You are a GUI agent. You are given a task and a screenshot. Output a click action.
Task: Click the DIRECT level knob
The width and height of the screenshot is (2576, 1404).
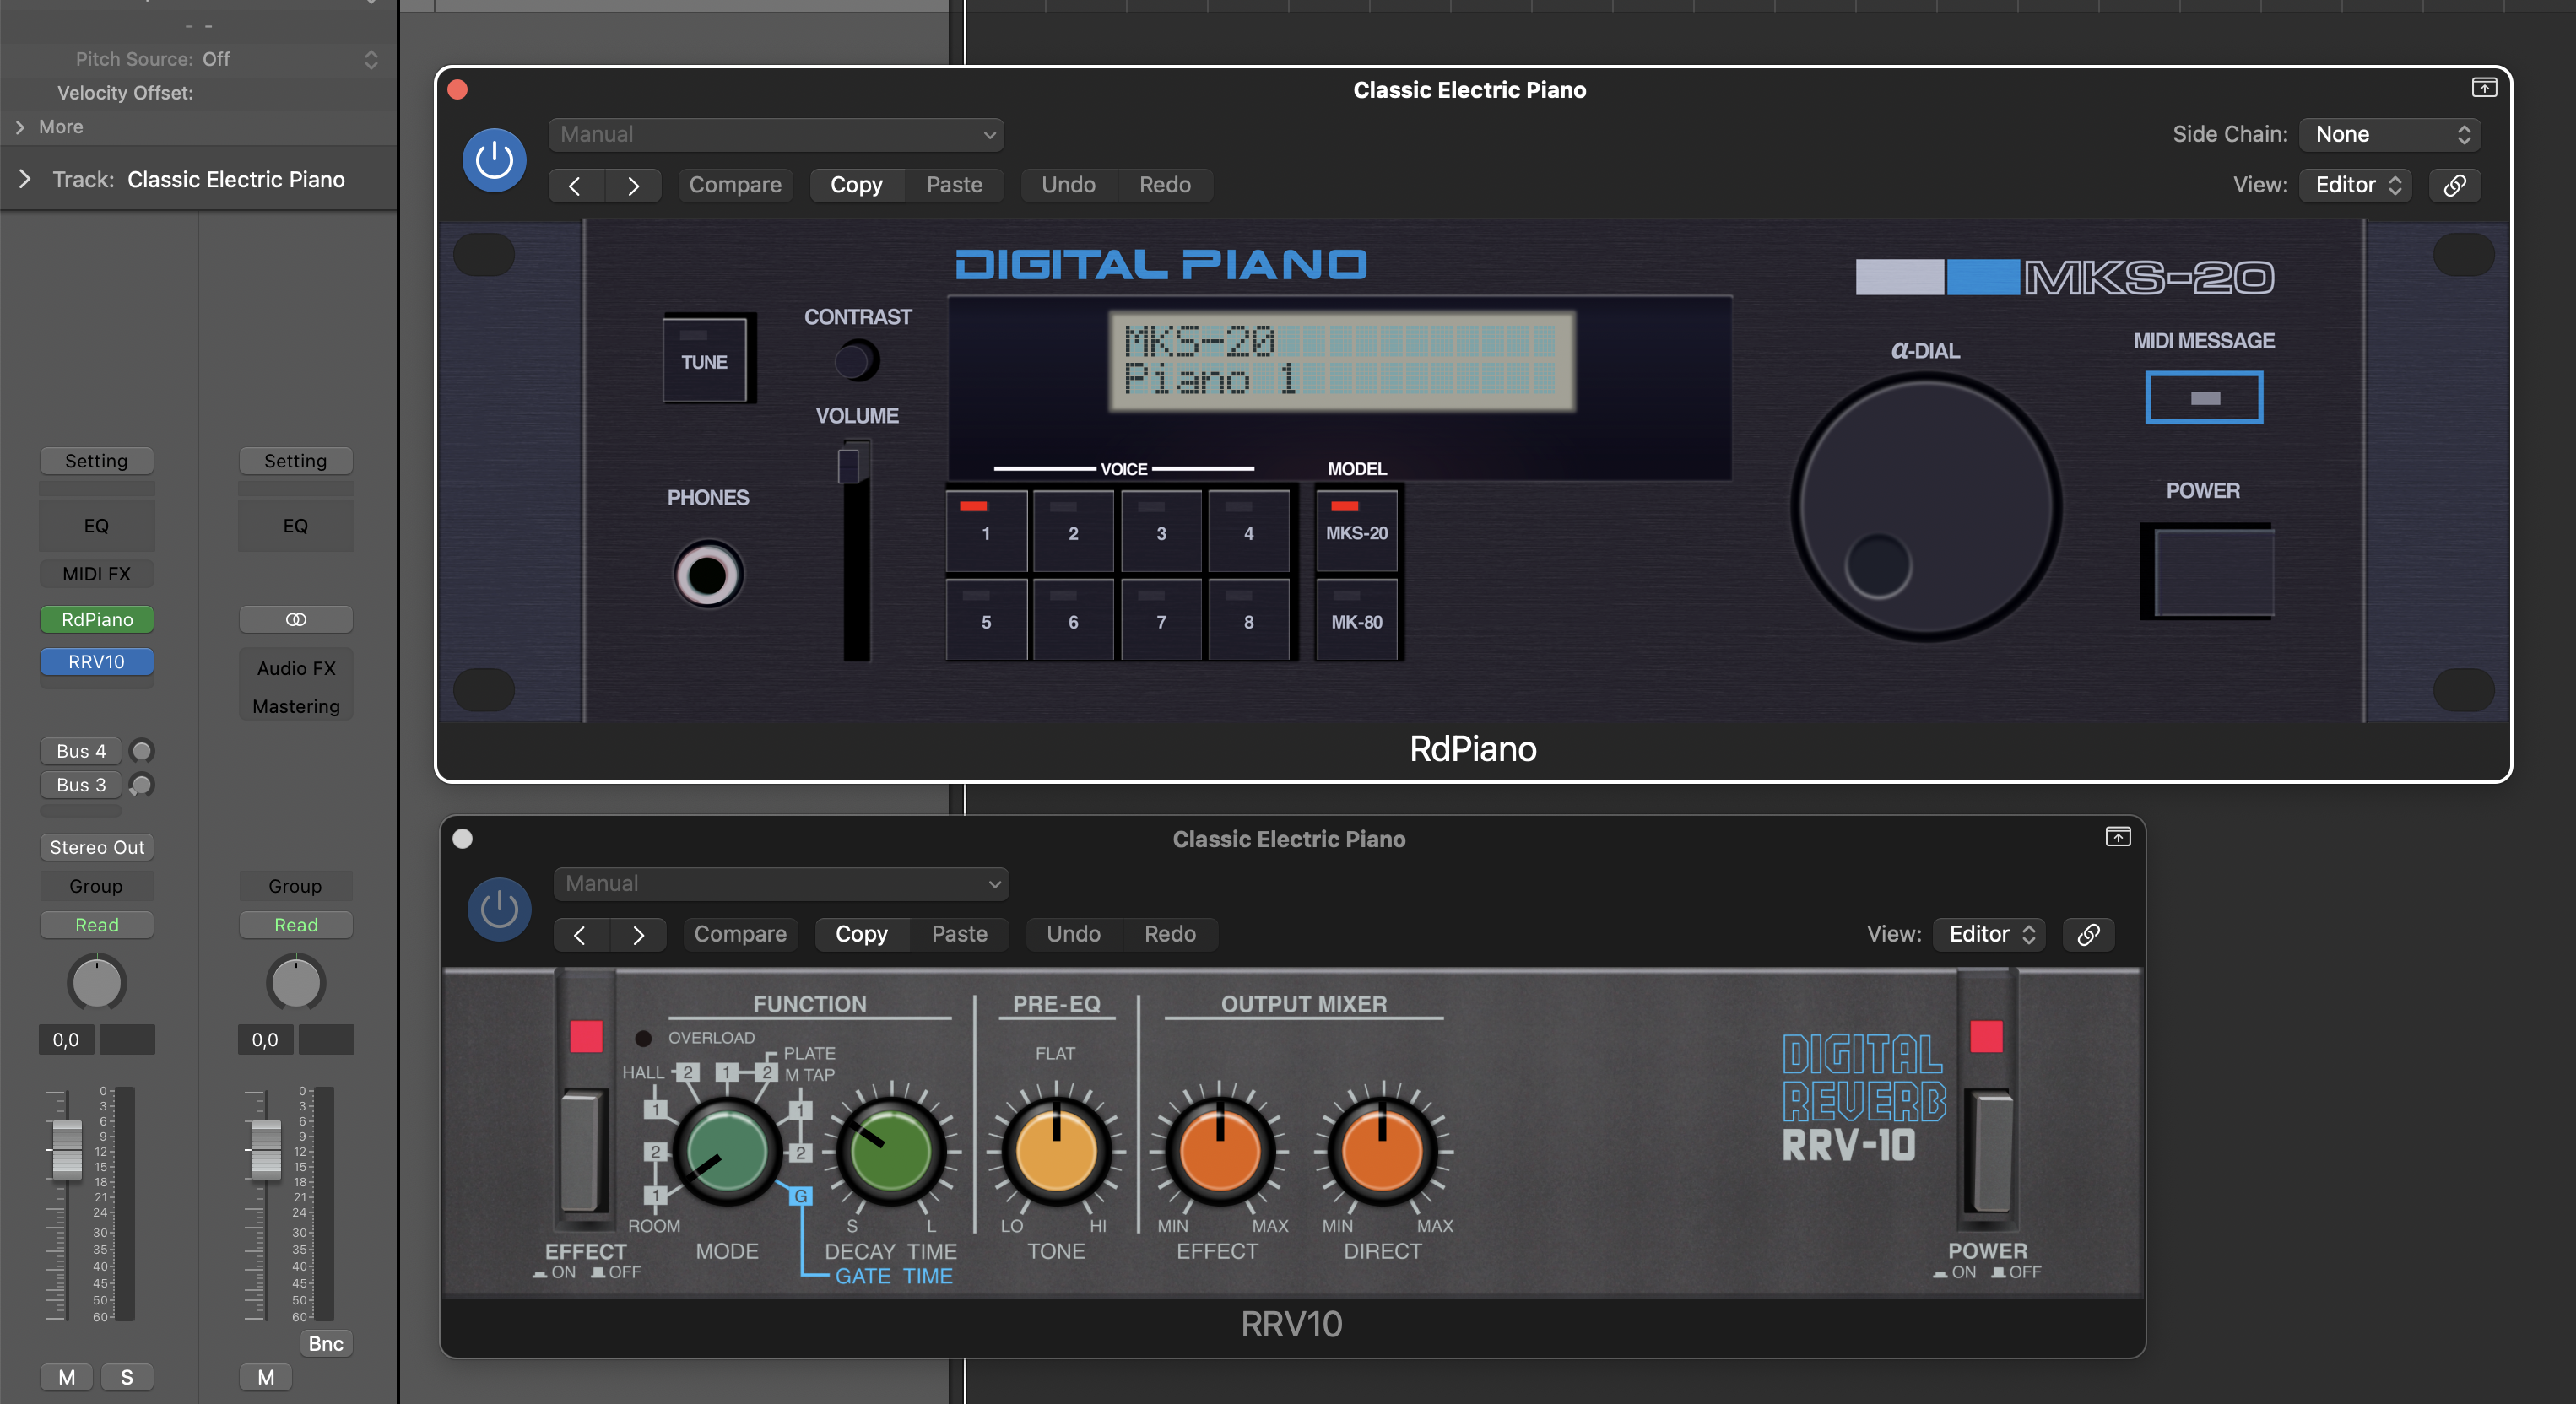[1382, 1150]
